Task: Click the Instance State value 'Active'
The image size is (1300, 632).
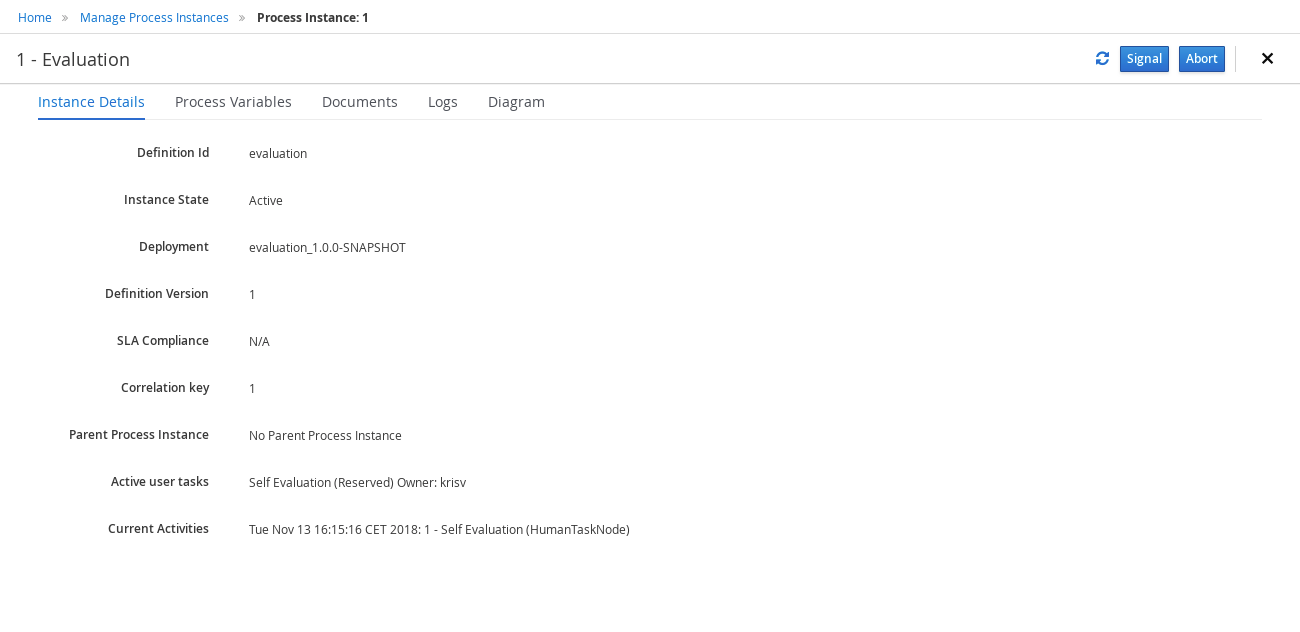Action: [x=266, y=201]
